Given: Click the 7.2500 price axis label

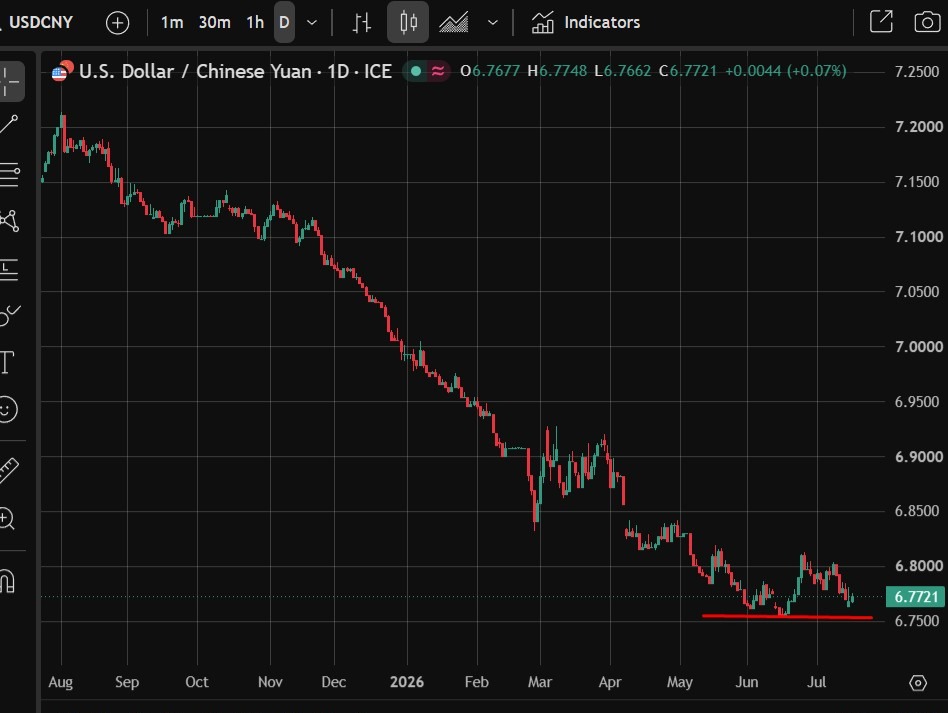Looking at the screenshot, I should tap(918, 71).
